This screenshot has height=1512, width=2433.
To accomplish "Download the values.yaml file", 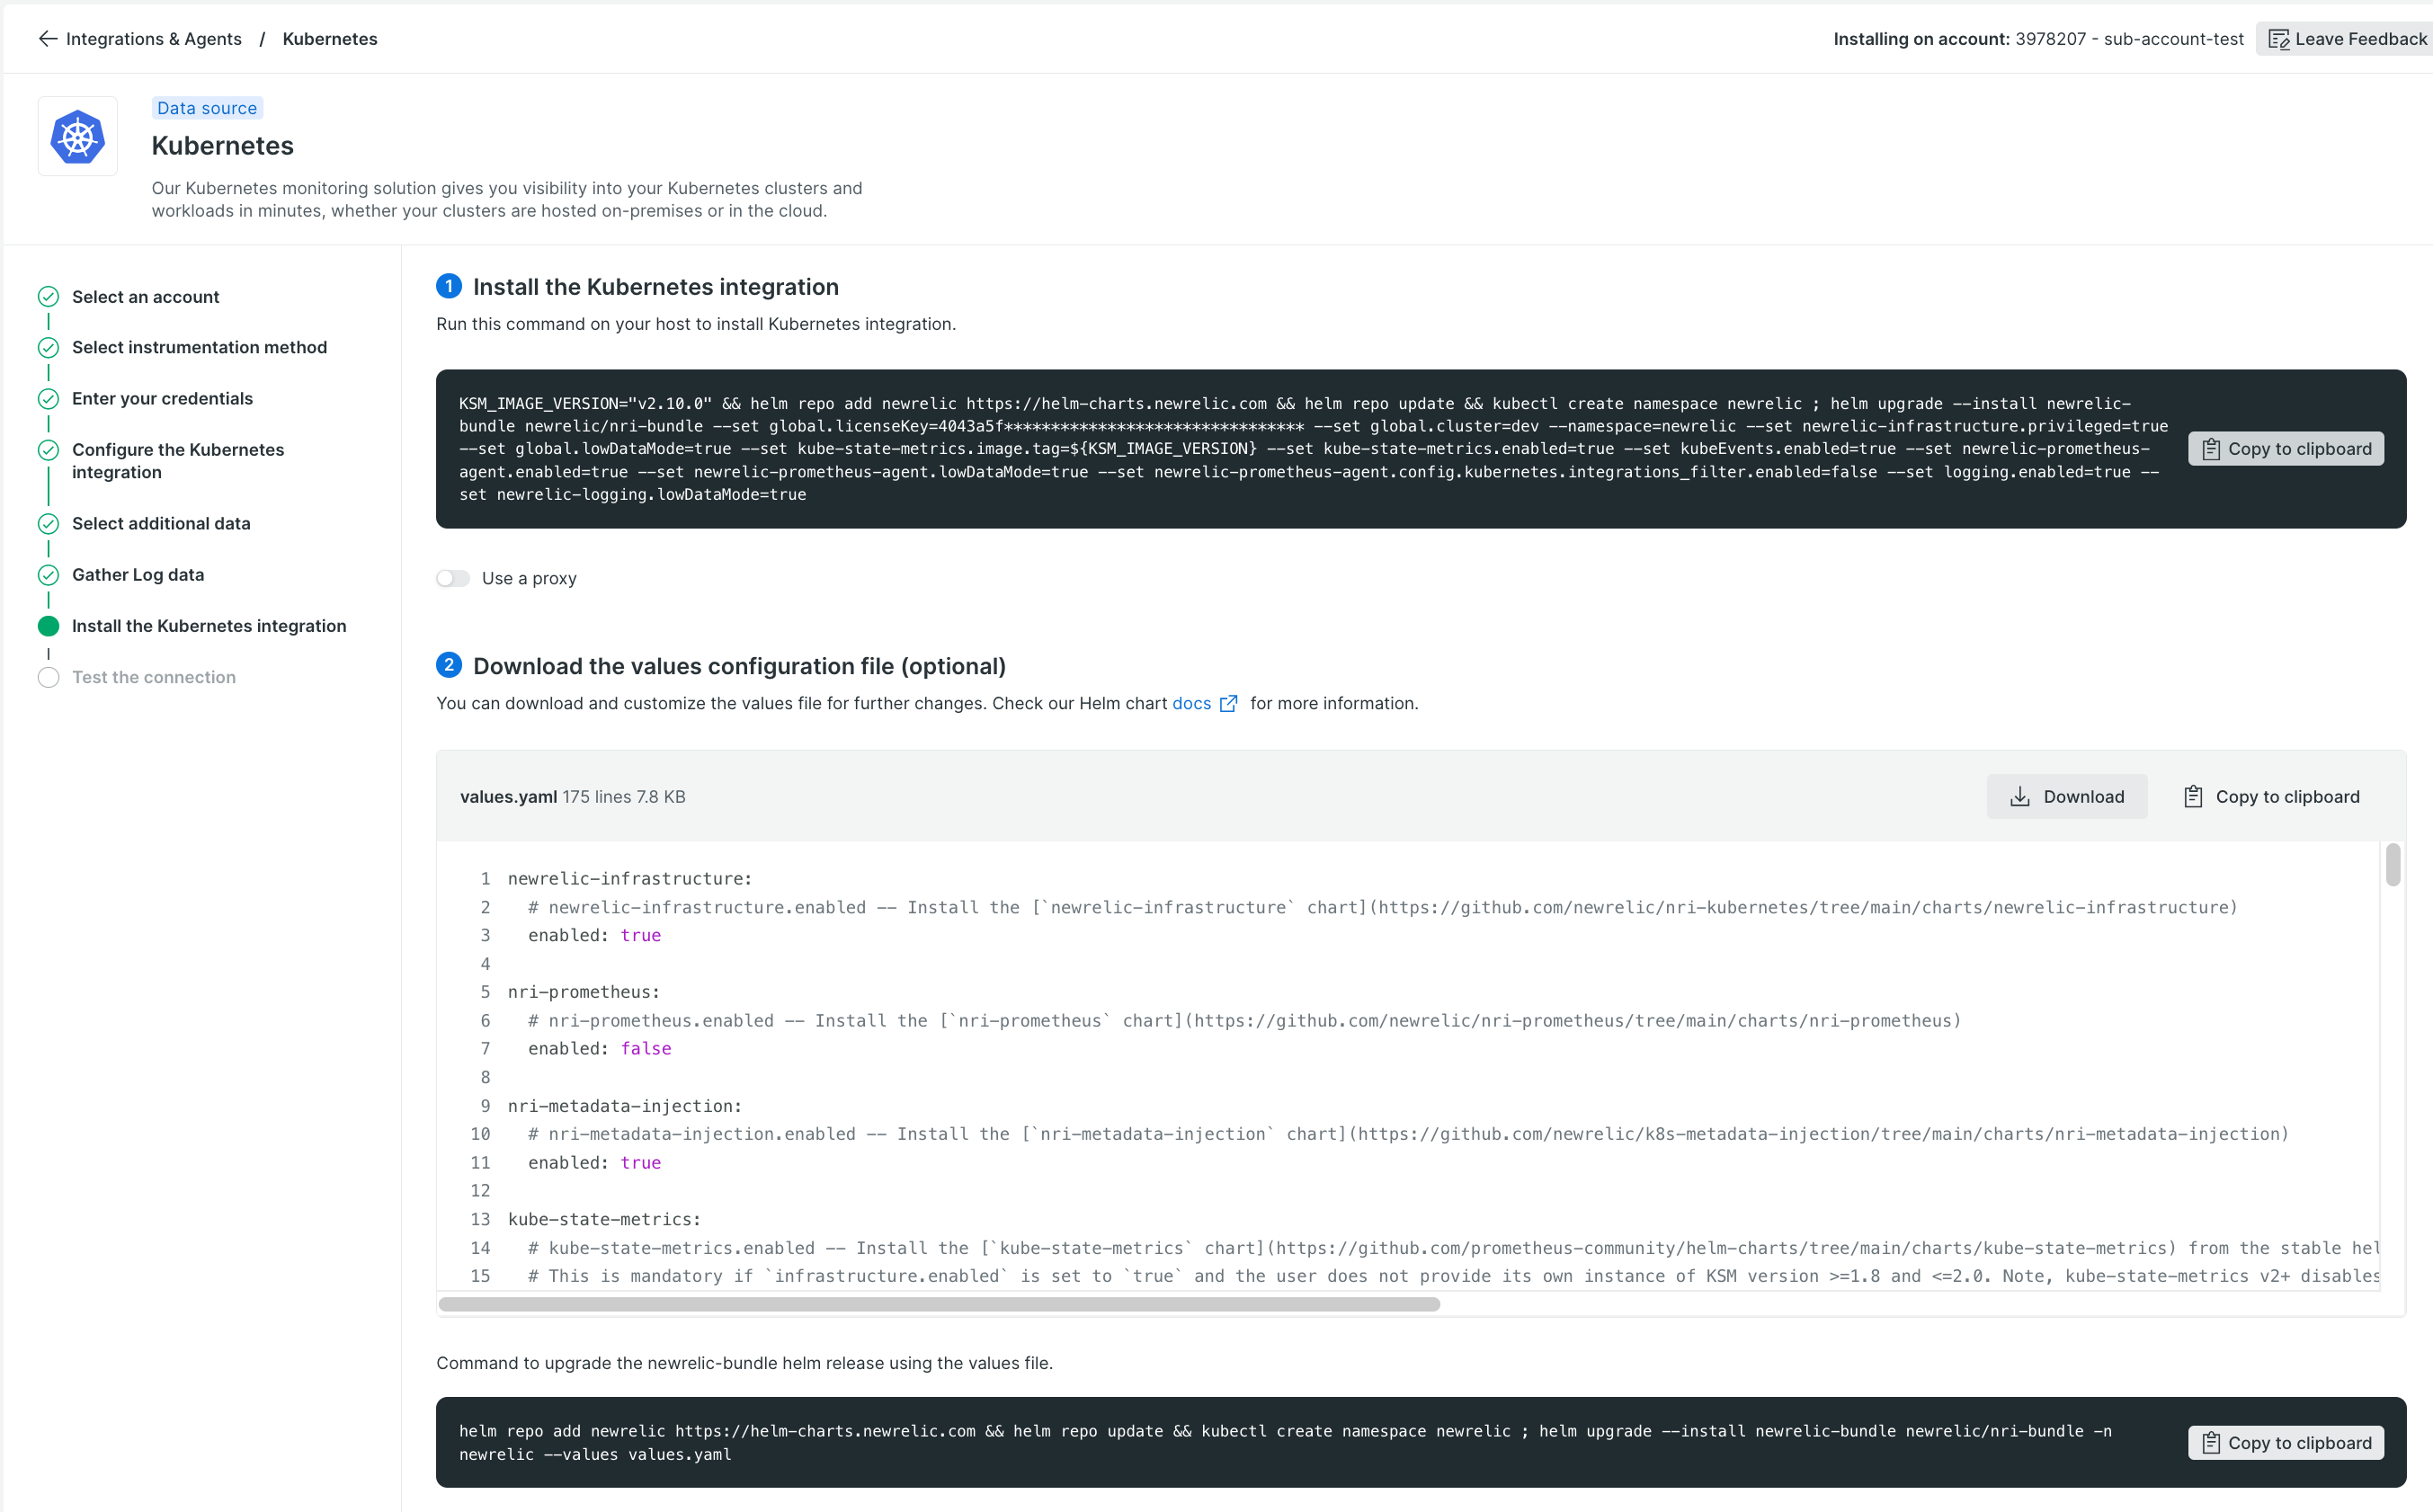I will tap(2067, 797).
